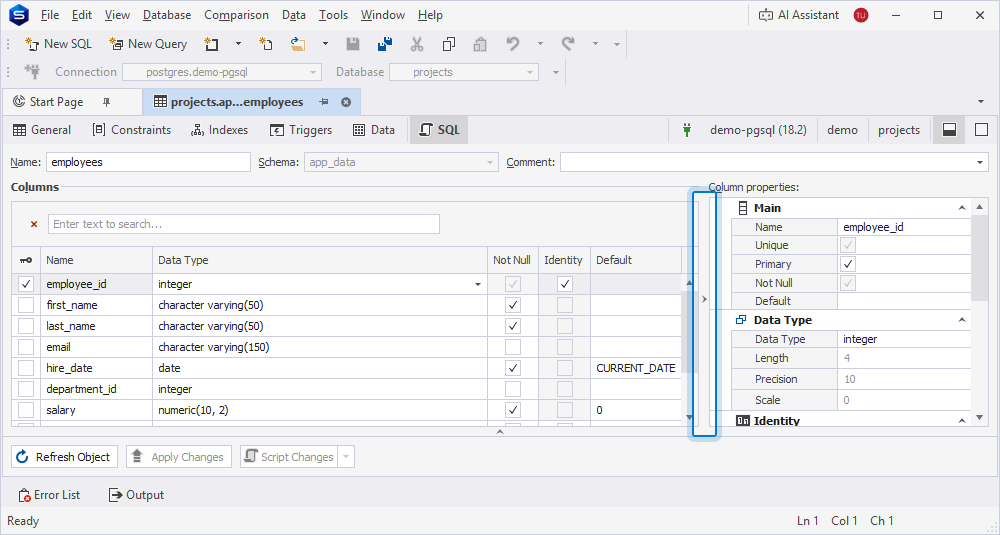The height and width of the screenshot is (535, 1000).
Task: Collapse the Identity properties section
Action: pyautogui.click(x=962, y=421)
